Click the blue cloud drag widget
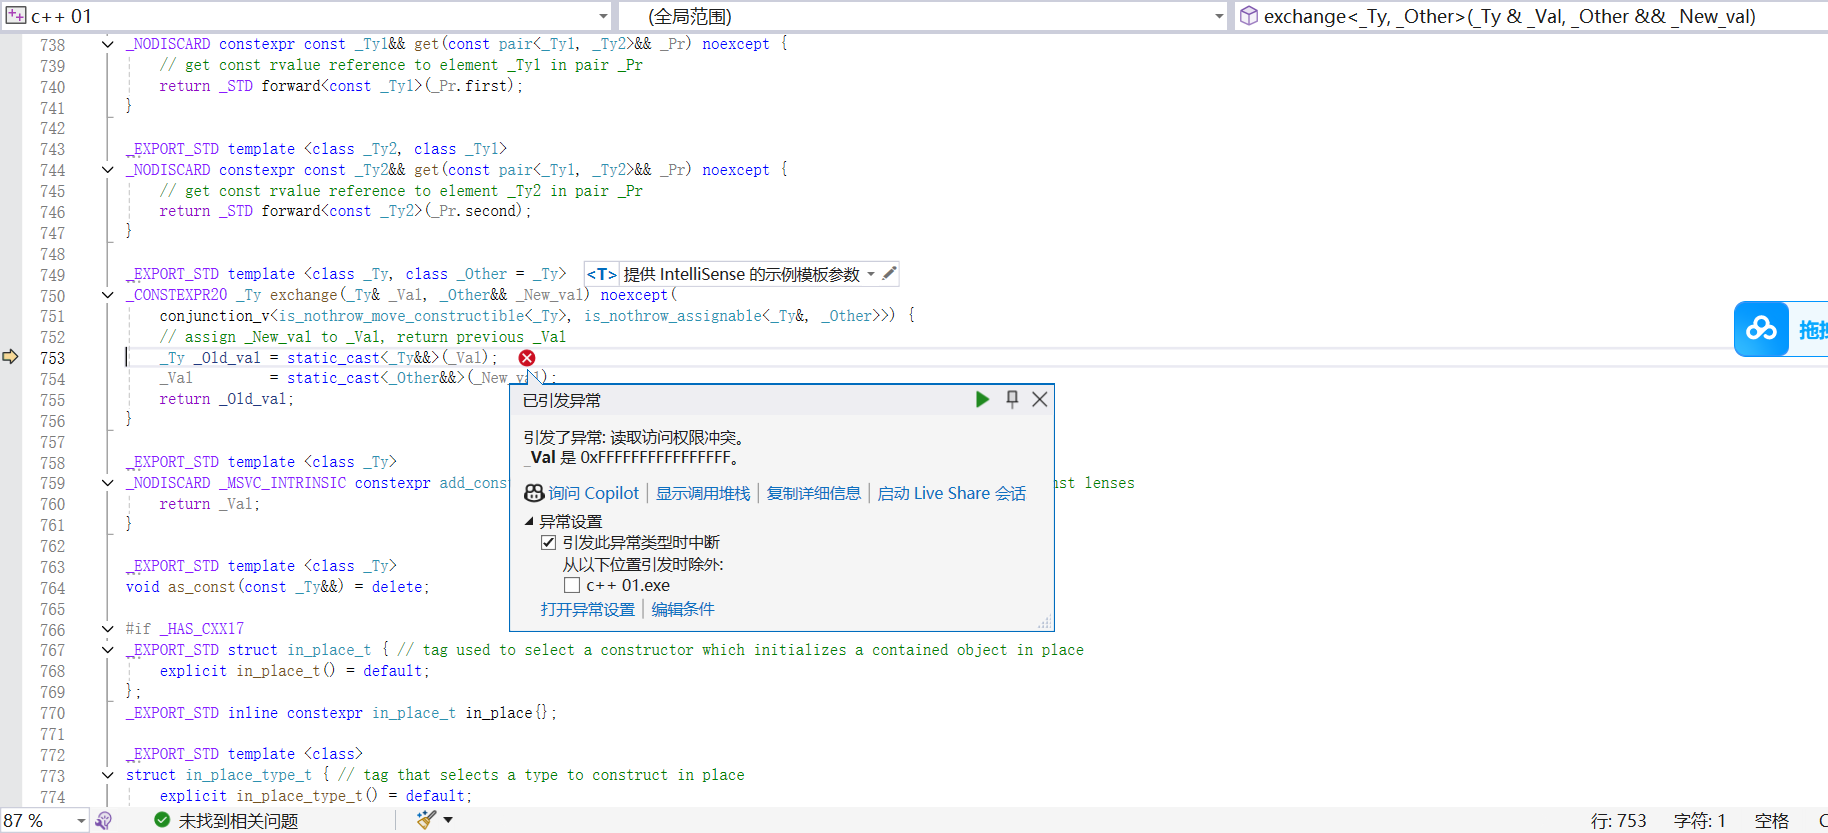The image size is (1828, 833). [1762, 329]
